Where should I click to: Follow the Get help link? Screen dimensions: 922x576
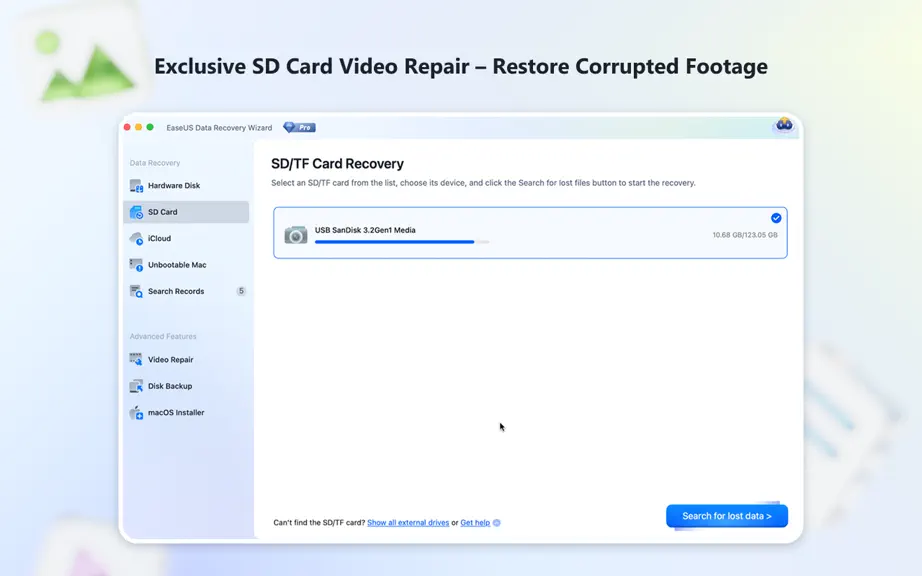coord(475,523)
